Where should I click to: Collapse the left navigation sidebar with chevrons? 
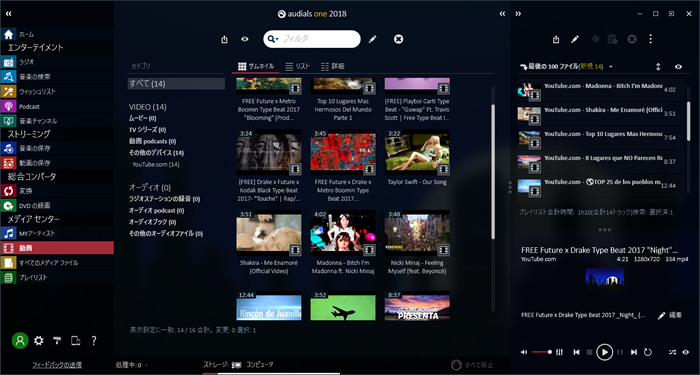(x=8, y=14)
